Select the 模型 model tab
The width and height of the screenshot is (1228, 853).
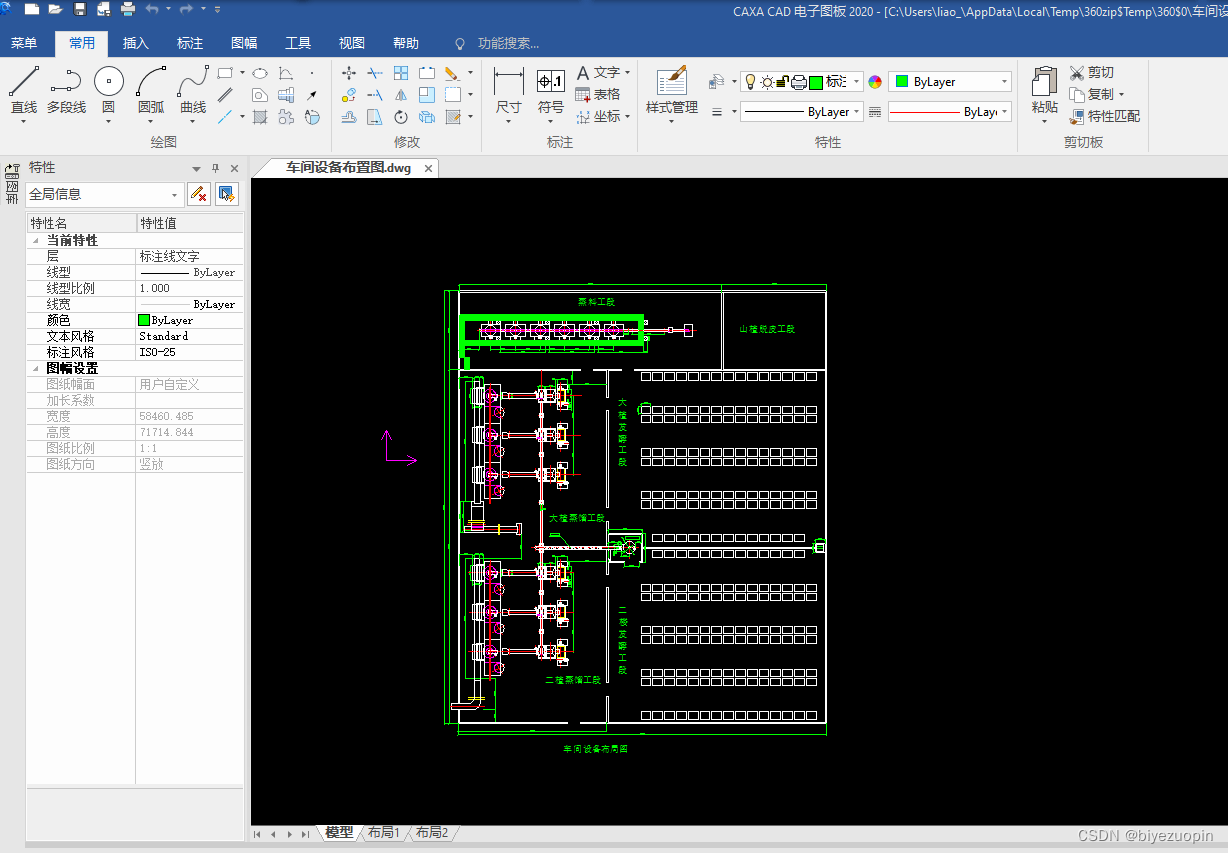(339, 832)
